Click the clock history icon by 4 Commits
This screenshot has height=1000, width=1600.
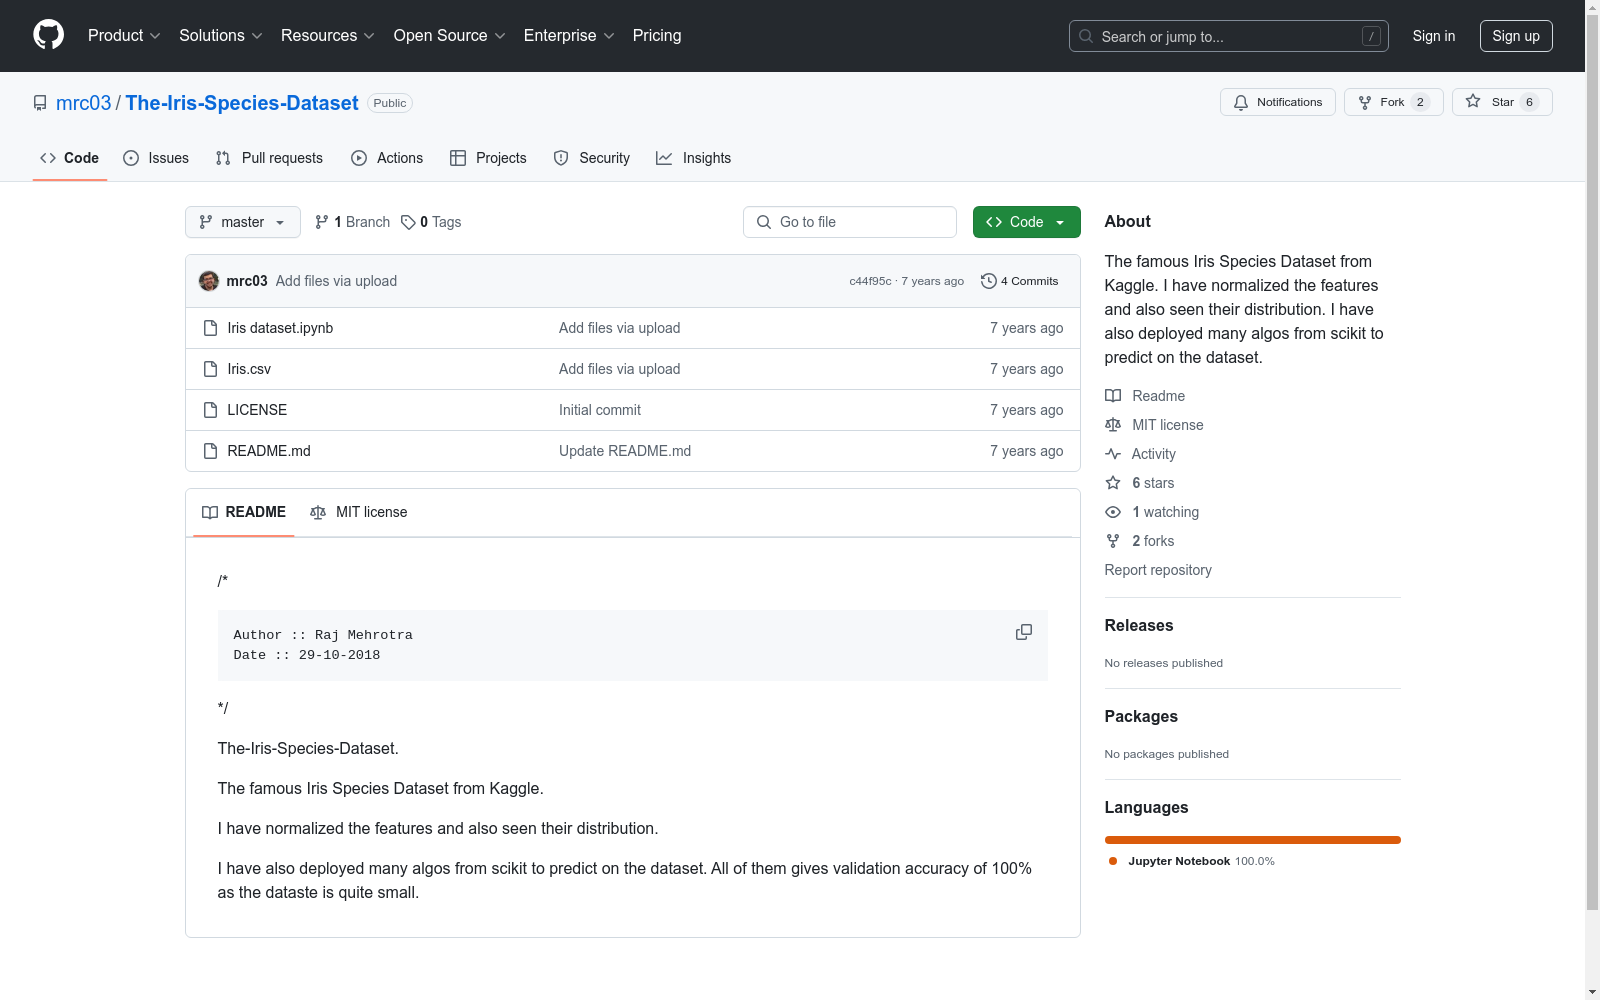(989, 281)
